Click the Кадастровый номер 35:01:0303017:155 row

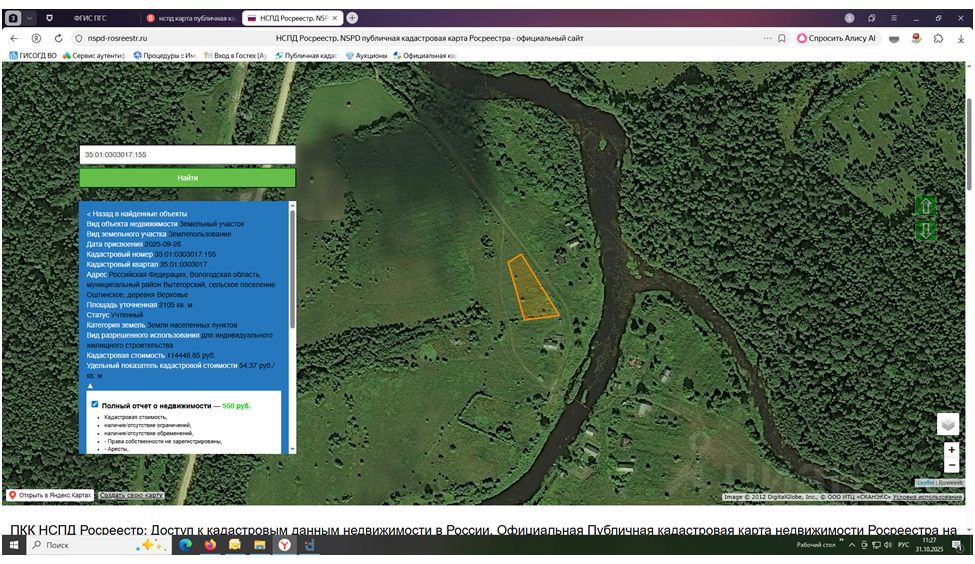(151, 254)
